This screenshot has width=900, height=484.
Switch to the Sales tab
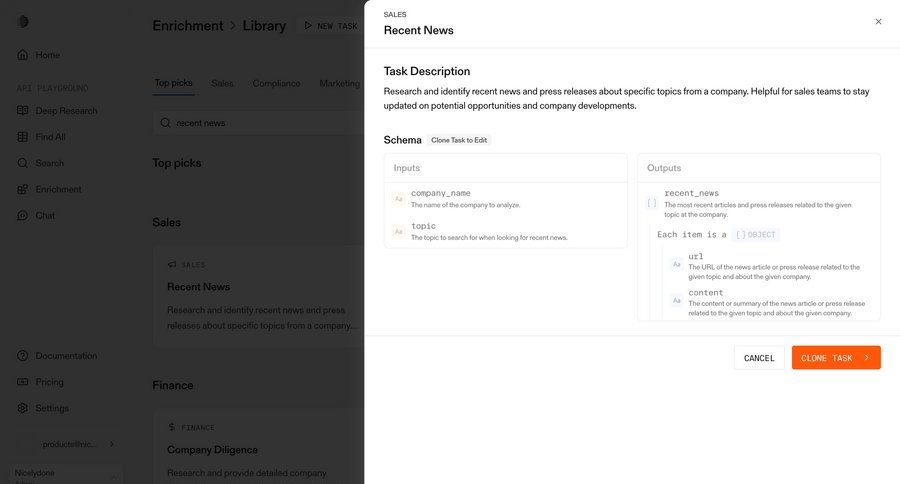click(x=222, y=83)
